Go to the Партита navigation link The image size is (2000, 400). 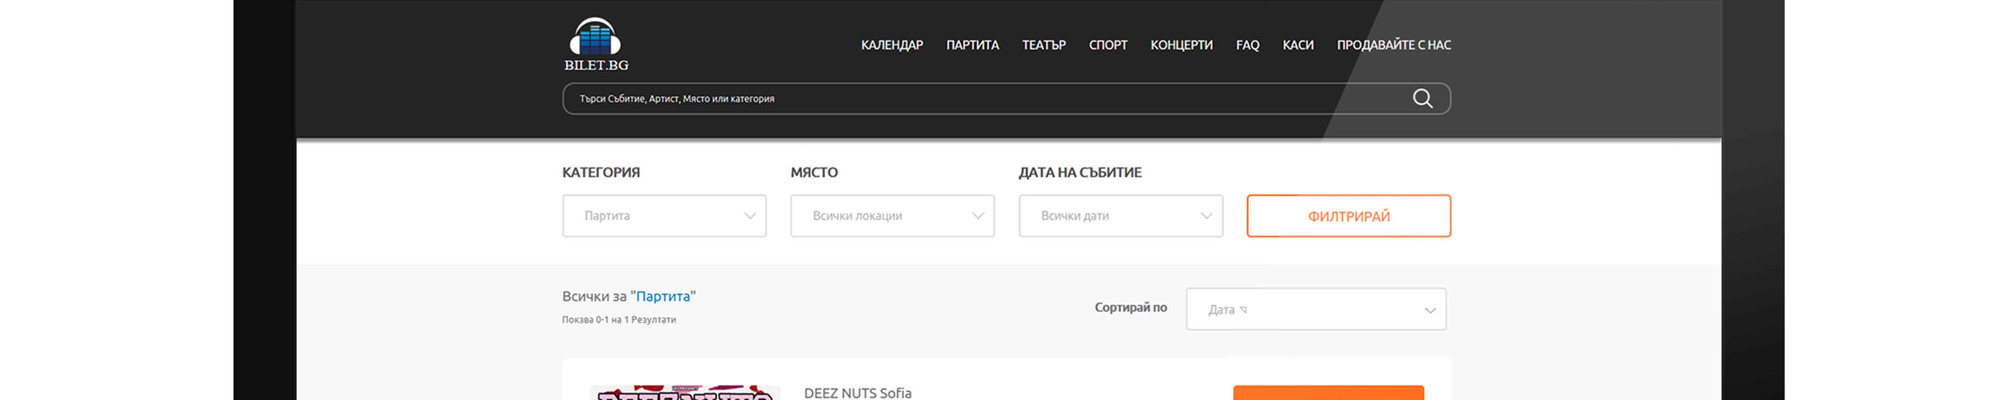[972, 45]
